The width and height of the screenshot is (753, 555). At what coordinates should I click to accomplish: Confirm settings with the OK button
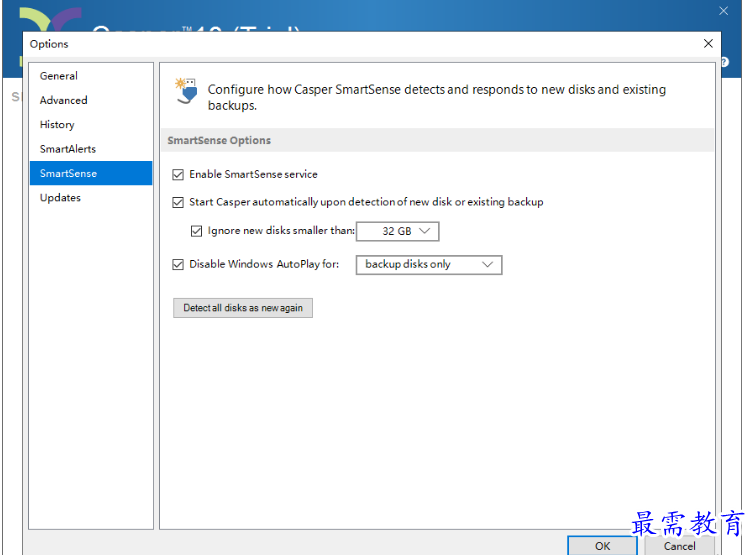pos(602,546)
